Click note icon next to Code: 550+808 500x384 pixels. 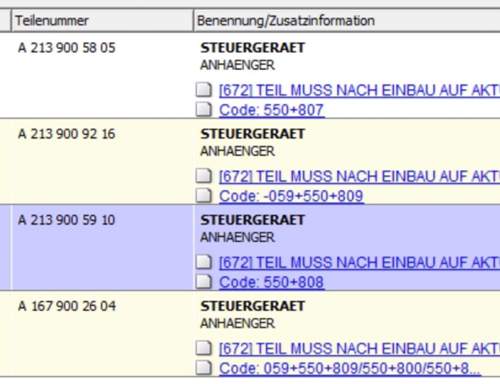coord(204,281)
